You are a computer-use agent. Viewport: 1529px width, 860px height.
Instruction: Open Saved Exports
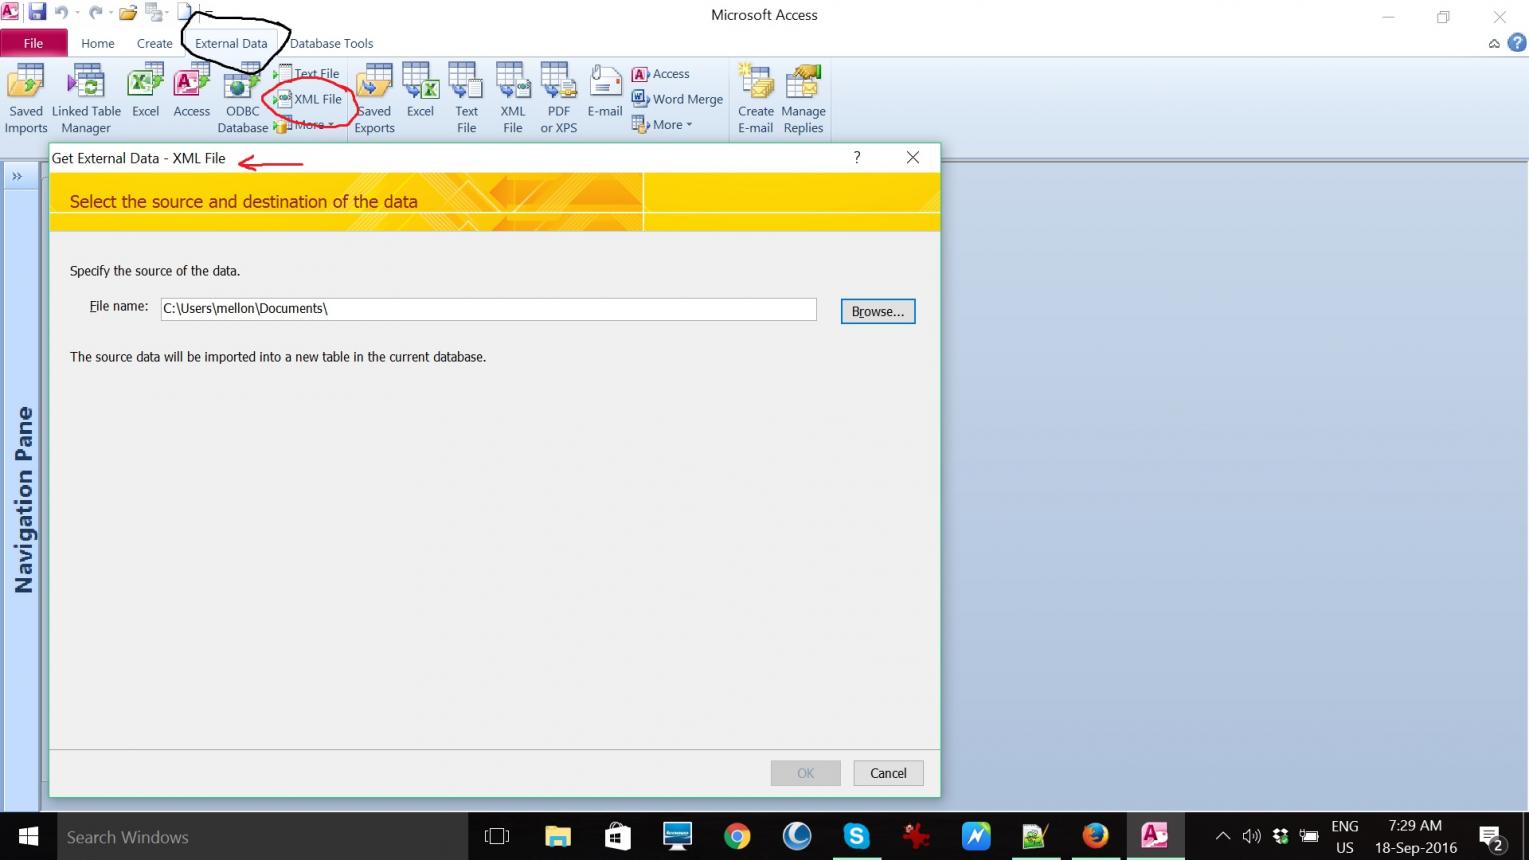(x=374, y=98)
